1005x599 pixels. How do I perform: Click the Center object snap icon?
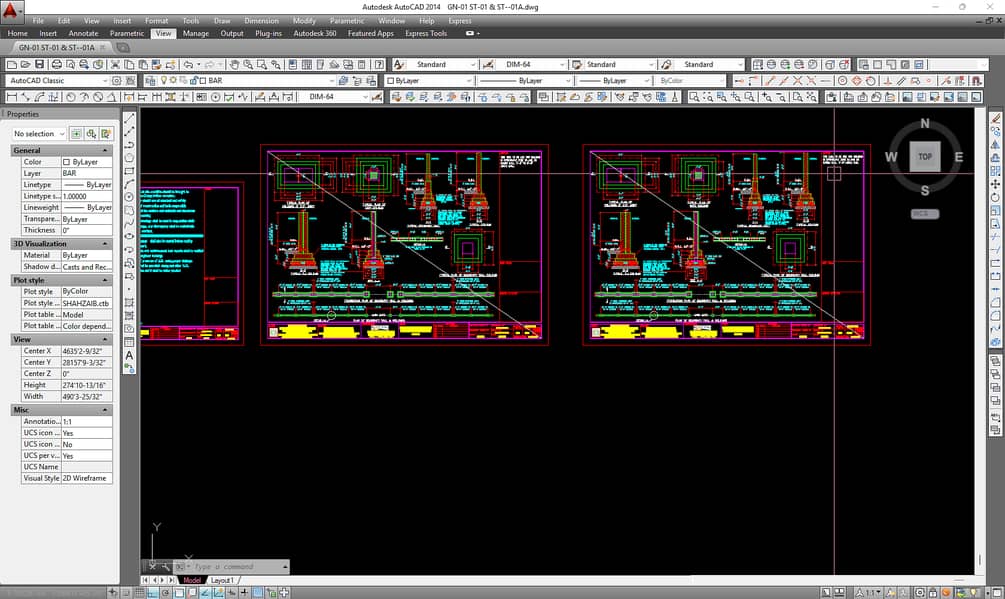[x=843, y=81]
